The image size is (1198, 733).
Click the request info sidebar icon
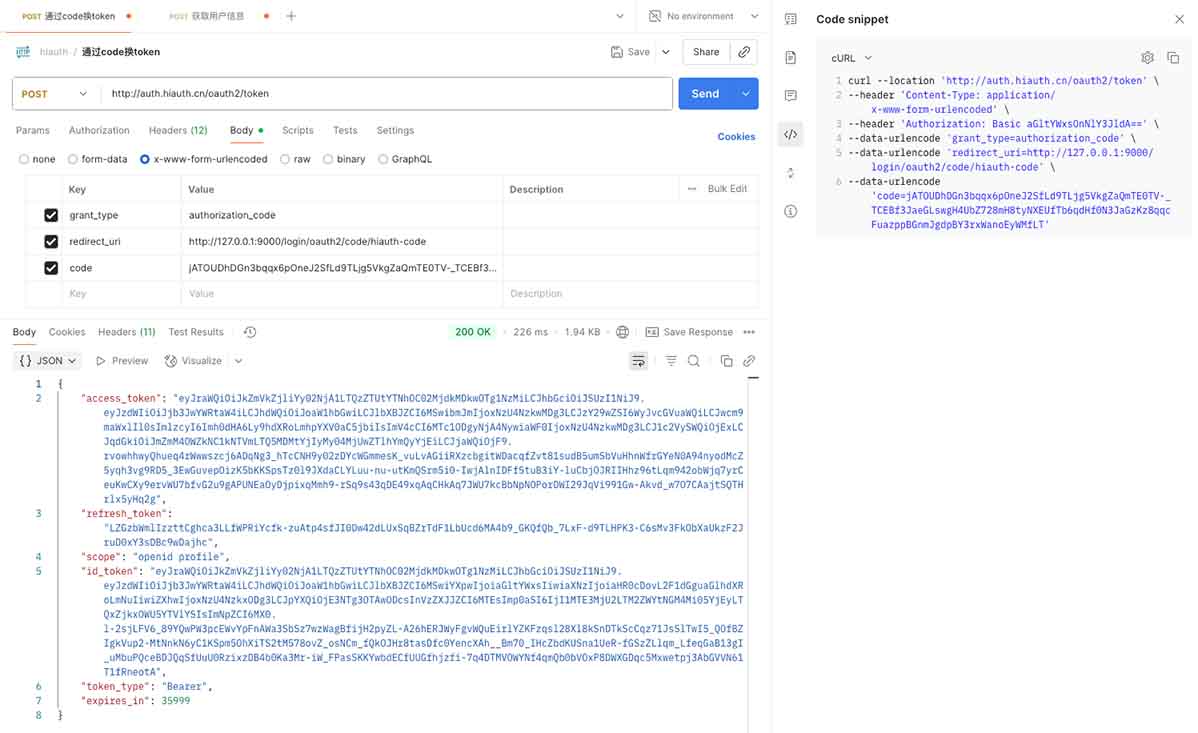click(790, 211)
